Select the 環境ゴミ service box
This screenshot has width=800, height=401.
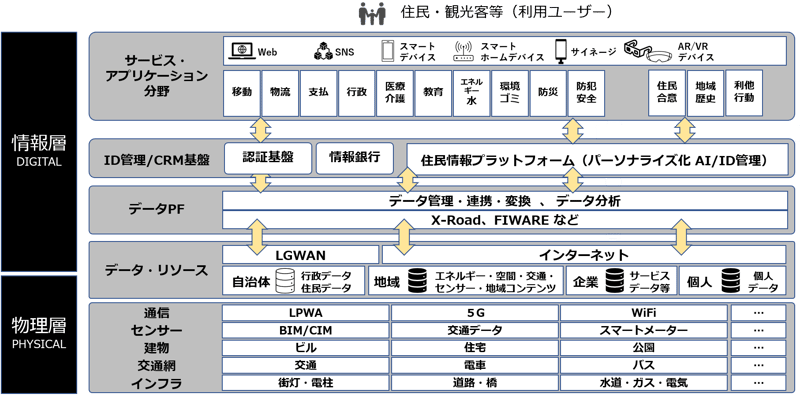tap(510, 93)
